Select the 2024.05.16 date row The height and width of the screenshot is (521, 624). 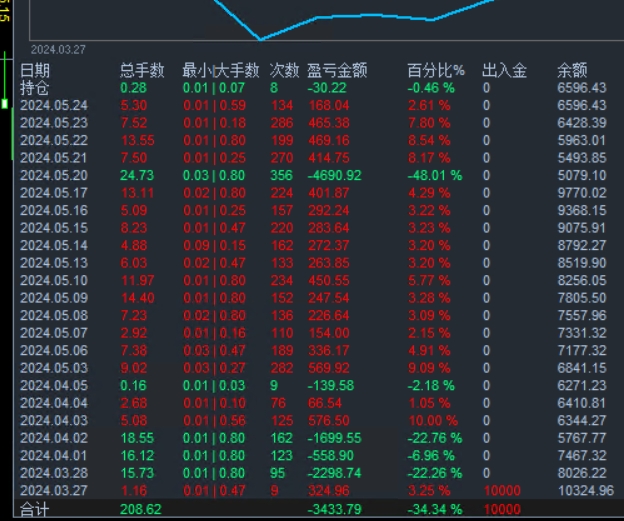click(54, 211)
